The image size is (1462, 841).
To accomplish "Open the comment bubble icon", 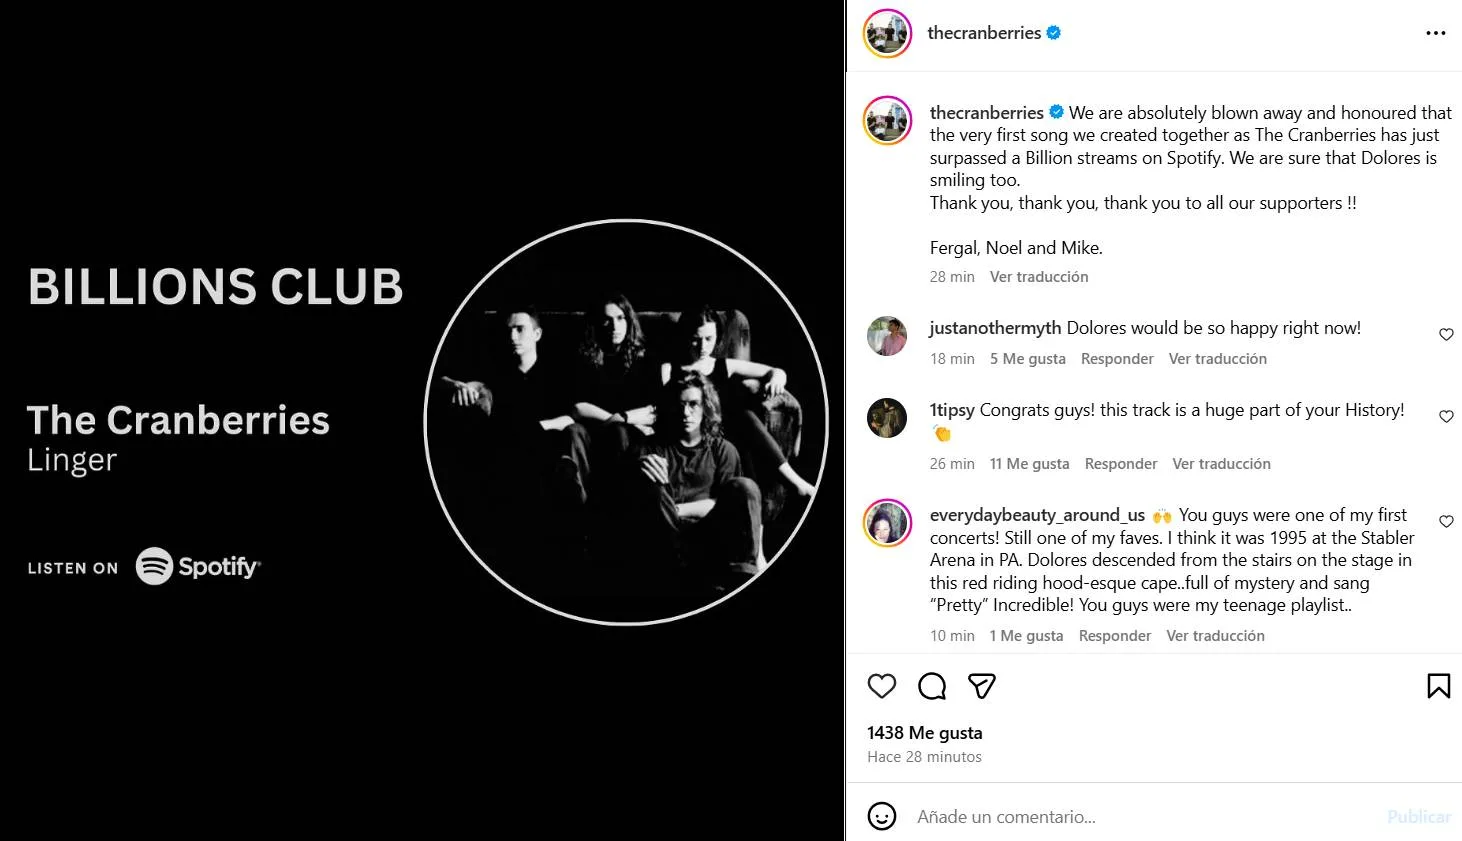I will [932, 686].
